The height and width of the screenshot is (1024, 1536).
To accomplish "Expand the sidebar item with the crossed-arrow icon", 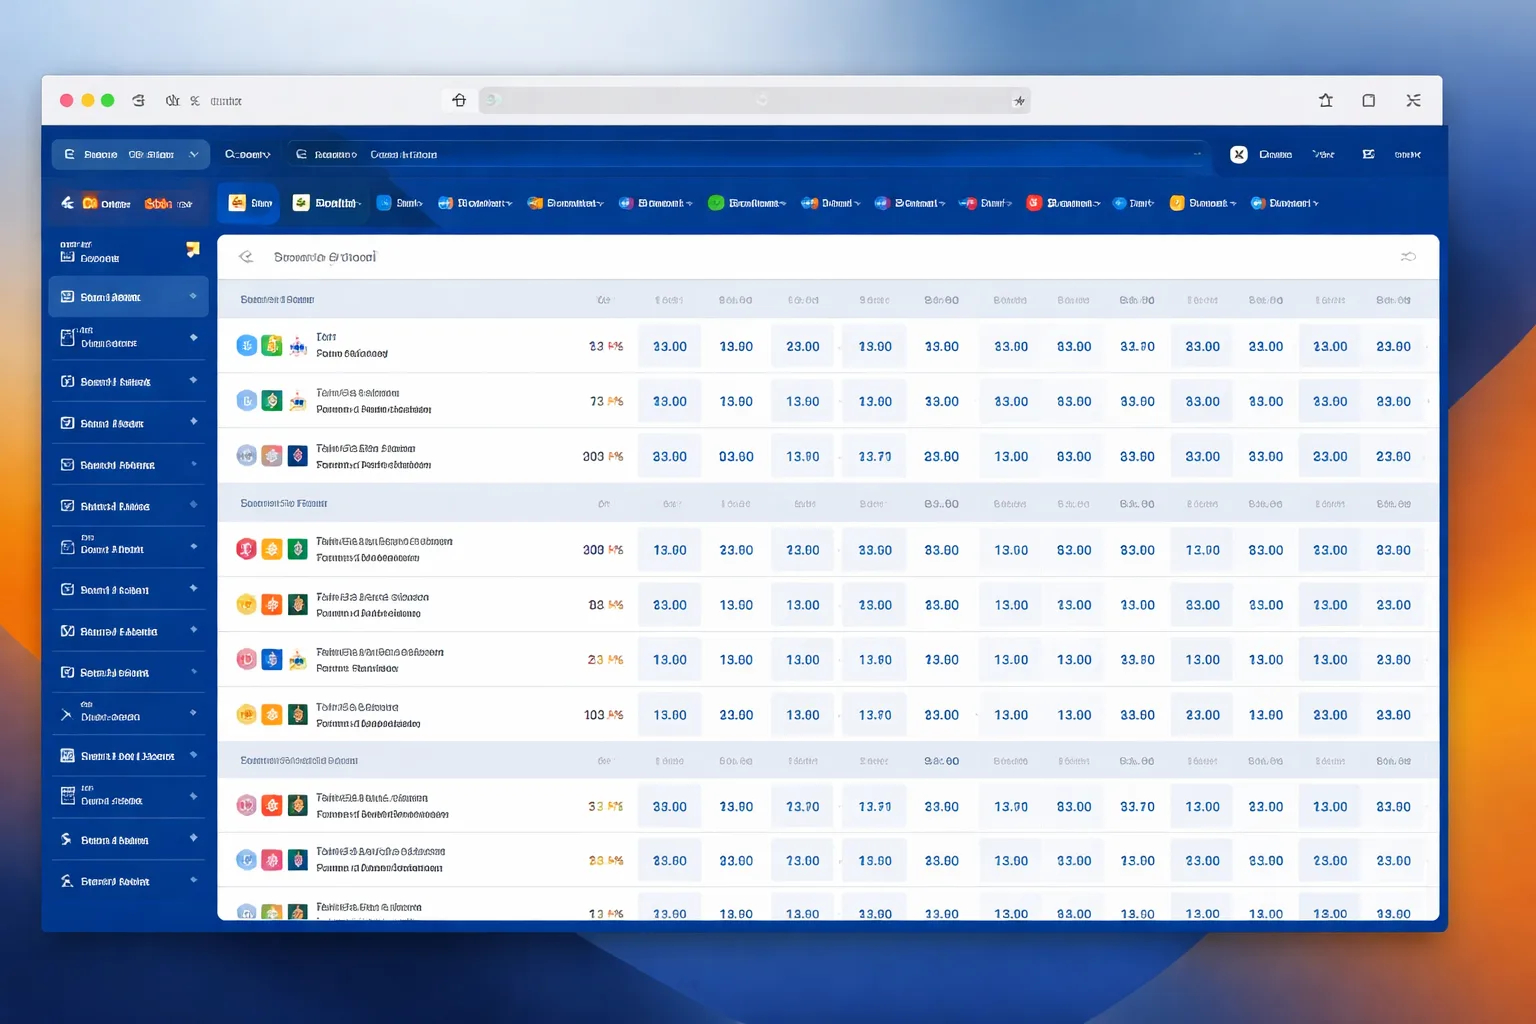I will pos(193,713).
